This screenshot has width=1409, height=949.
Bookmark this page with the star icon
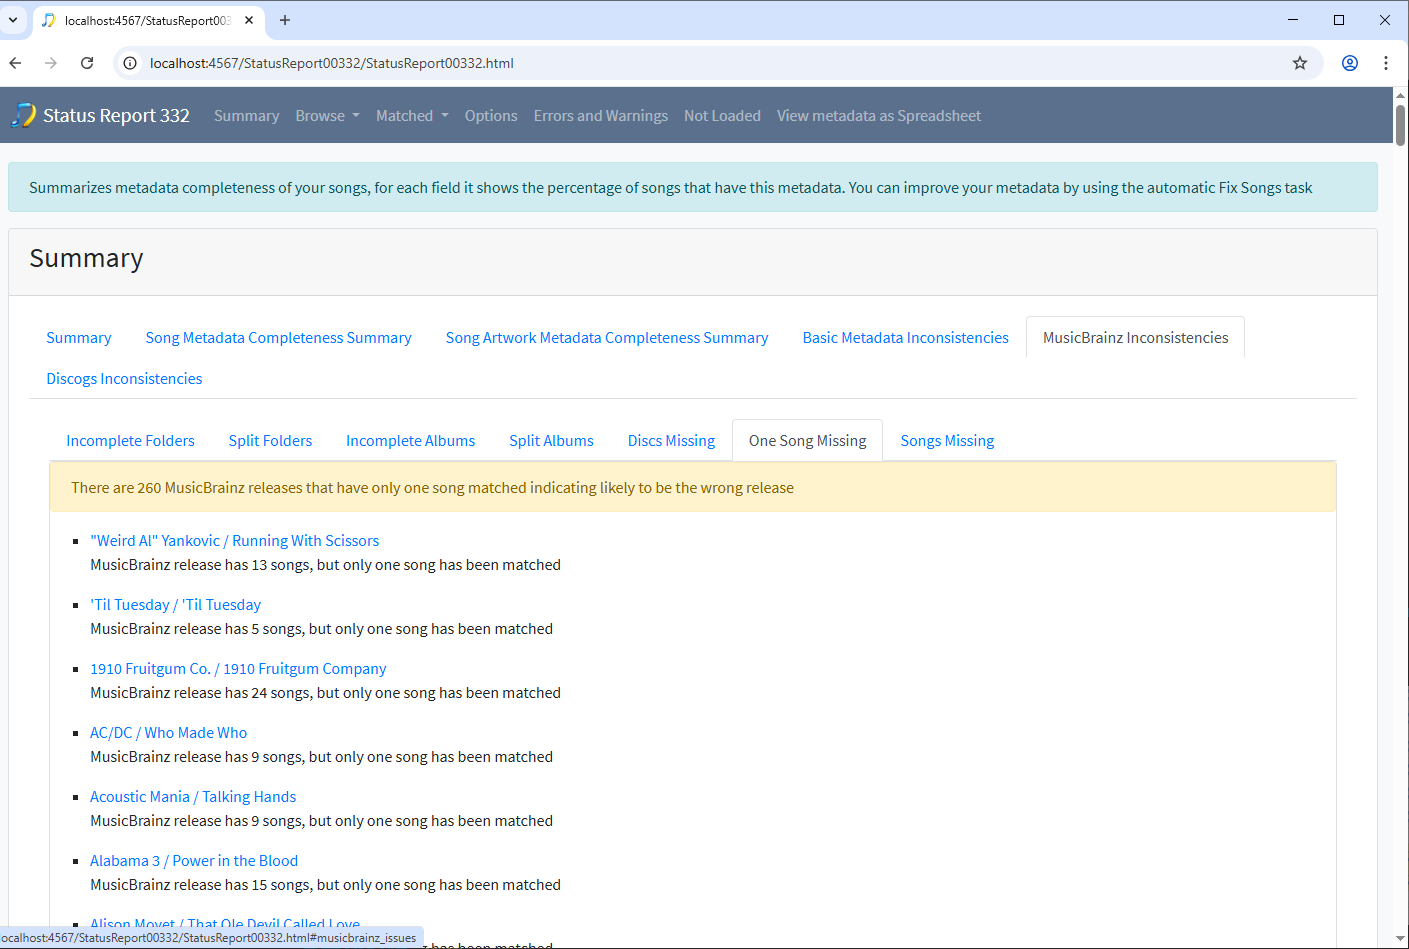pyautogui.click(x=1300, y=63)
